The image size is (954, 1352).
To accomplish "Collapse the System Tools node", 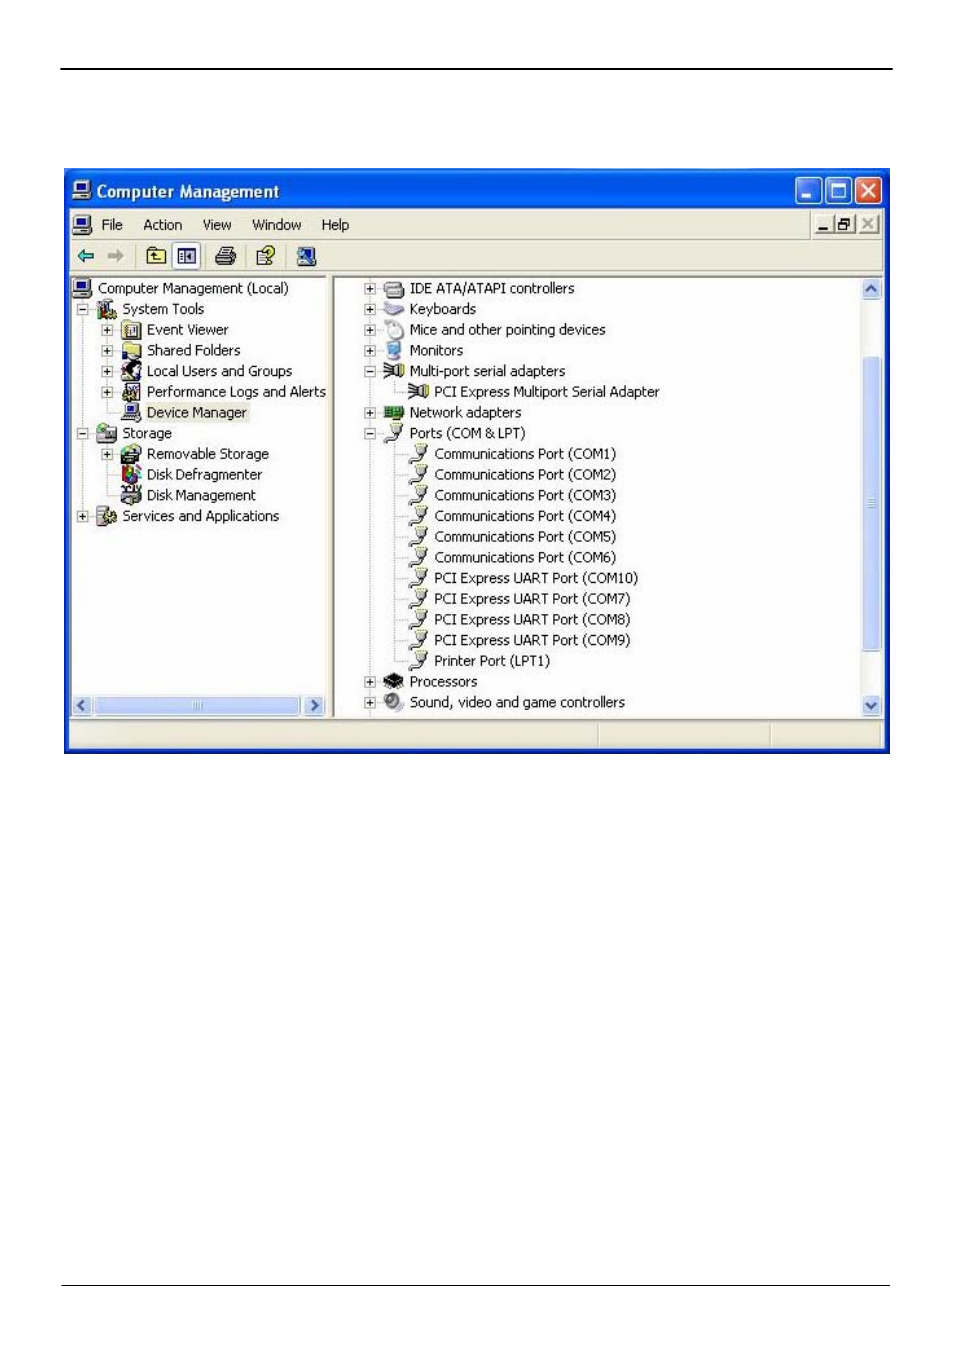I will point(83,309).
